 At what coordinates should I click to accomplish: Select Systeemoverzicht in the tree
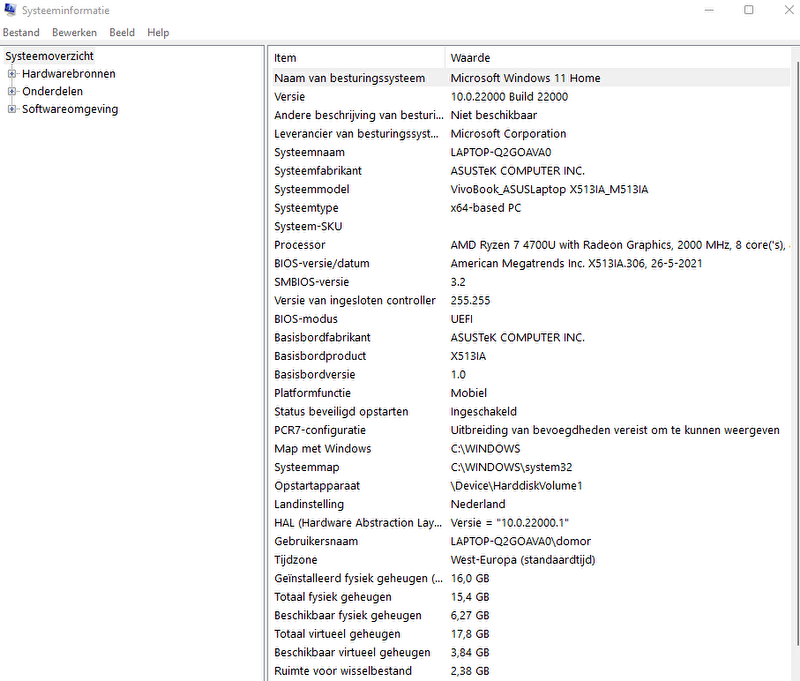49,56
